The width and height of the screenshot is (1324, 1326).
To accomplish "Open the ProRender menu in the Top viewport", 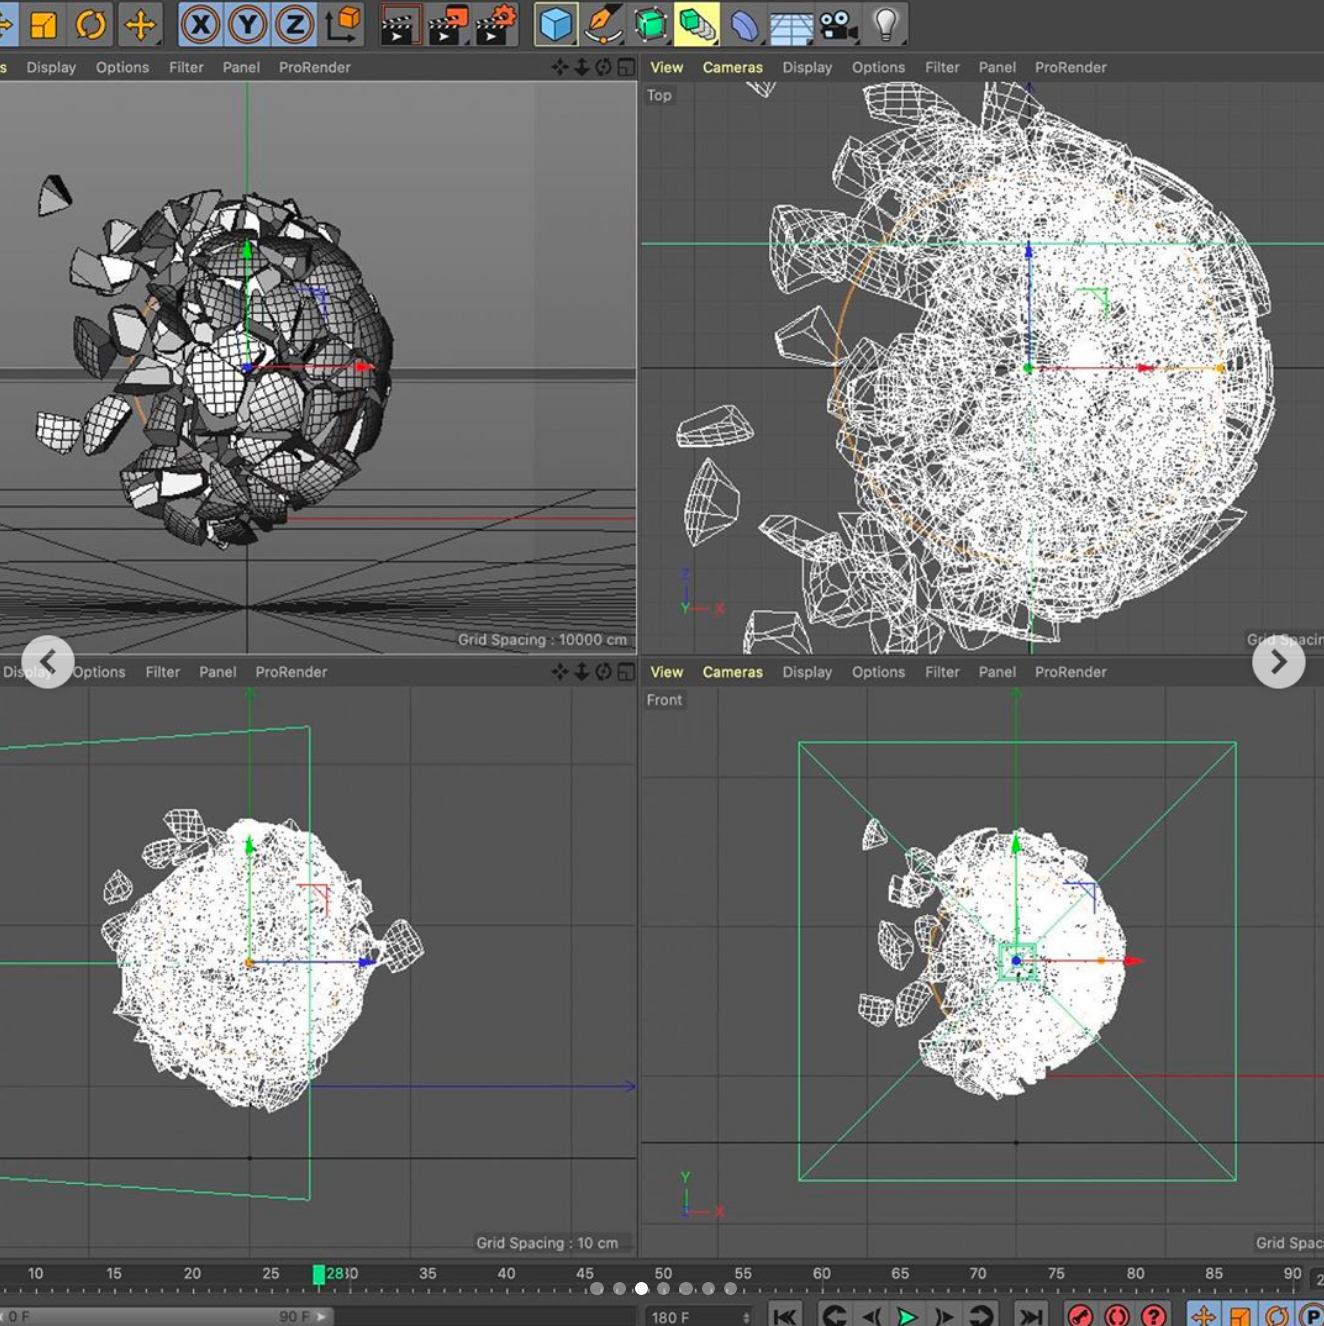I will (x=1070, y=67).
